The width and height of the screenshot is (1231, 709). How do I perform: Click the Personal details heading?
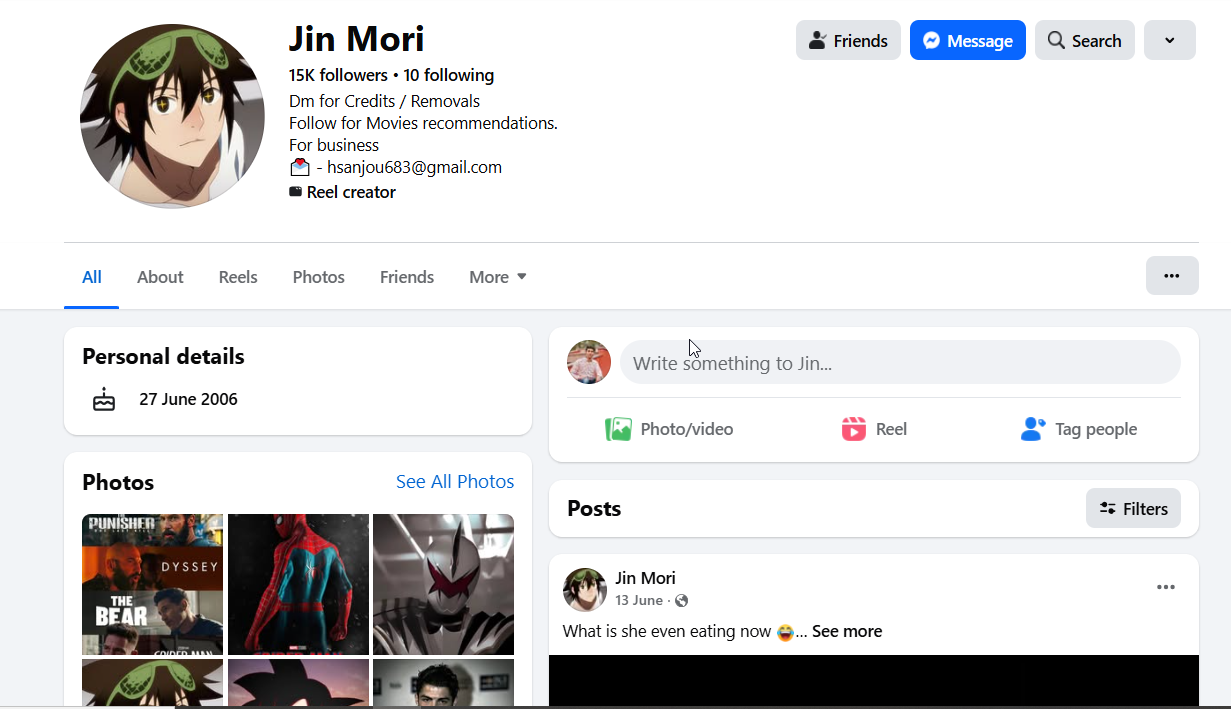[x=163, y=356]
